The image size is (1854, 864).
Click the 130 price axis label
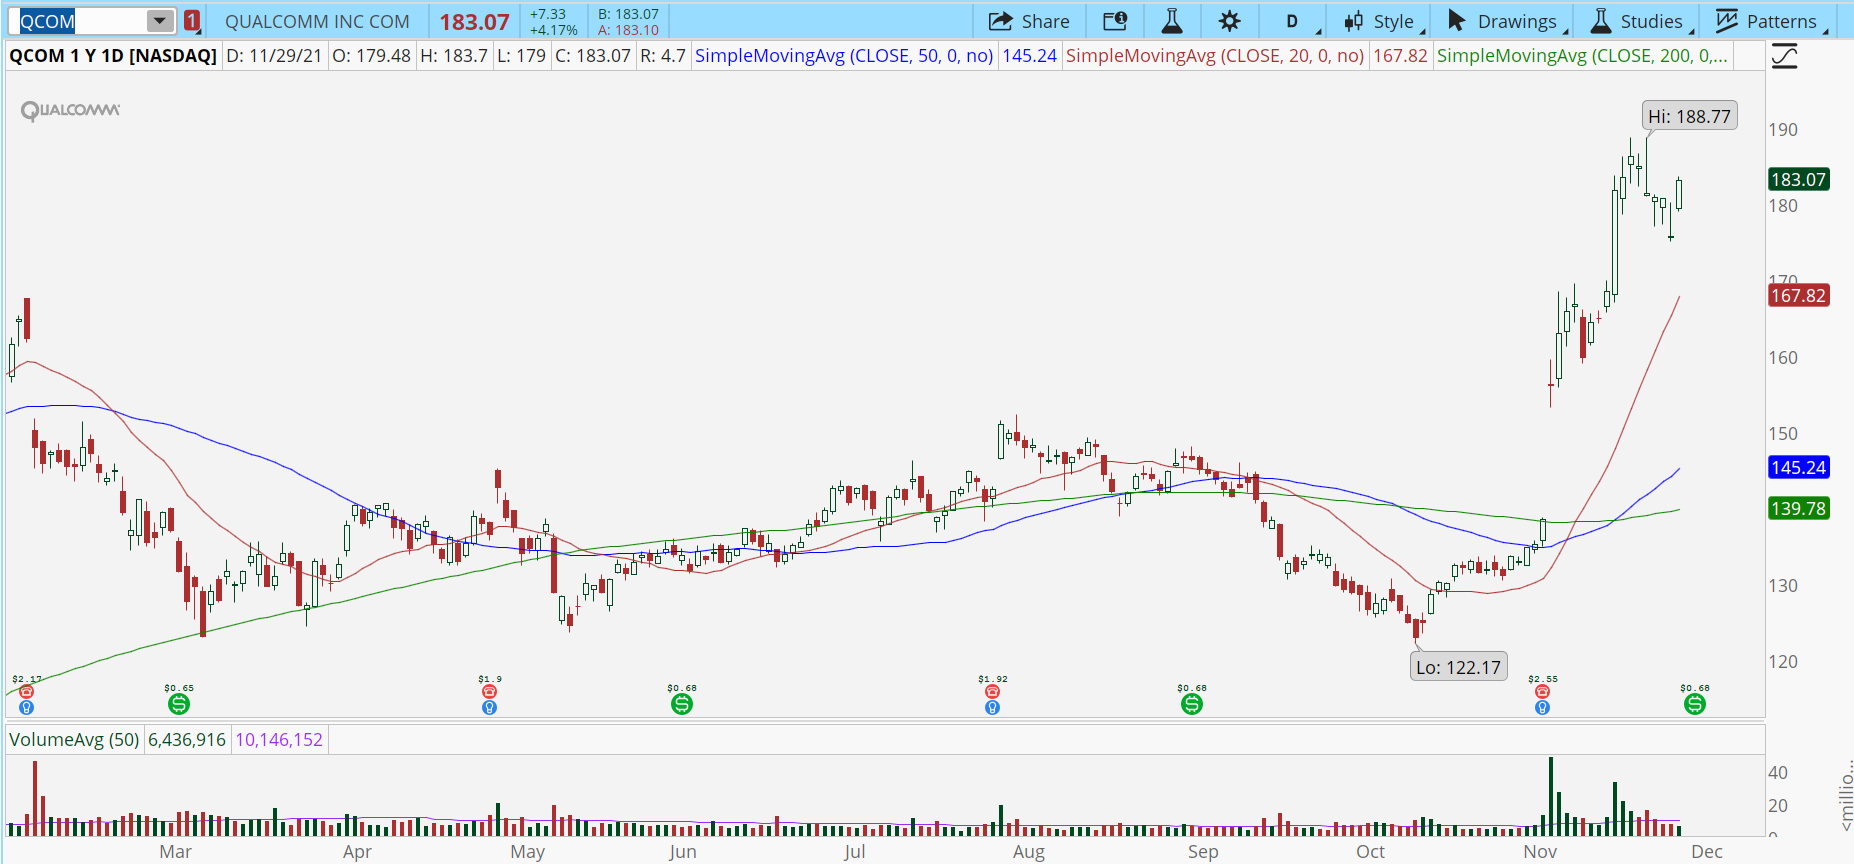point(1783,585)
